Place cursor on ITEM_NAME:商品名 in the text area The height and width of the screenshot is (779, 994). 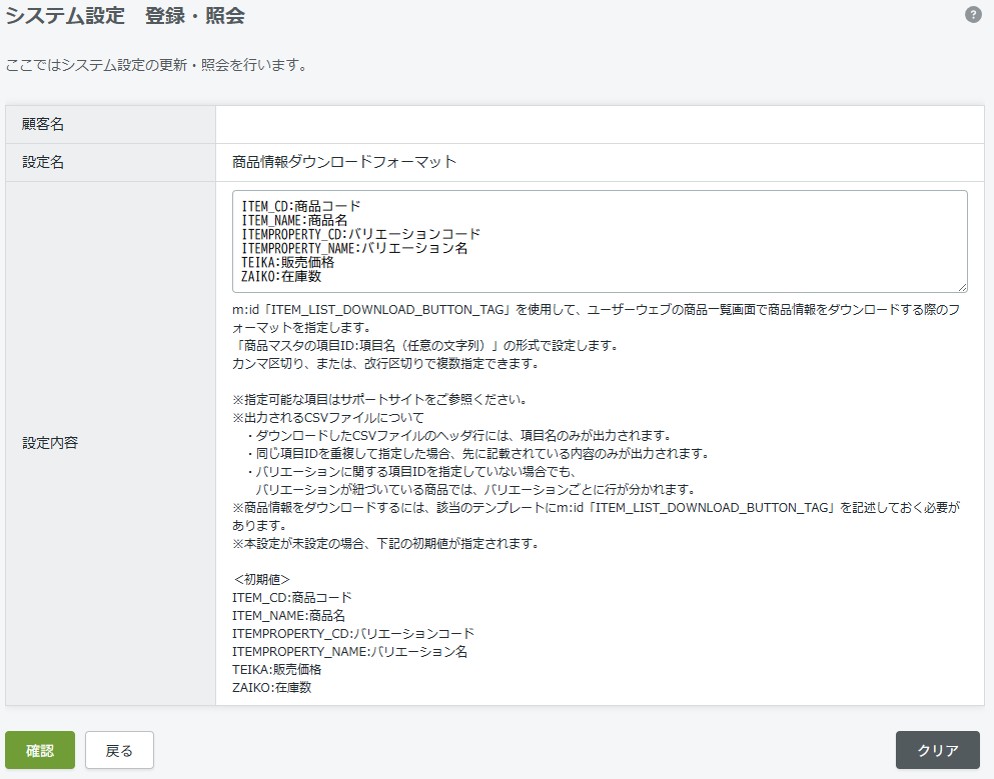click(294, 221)
